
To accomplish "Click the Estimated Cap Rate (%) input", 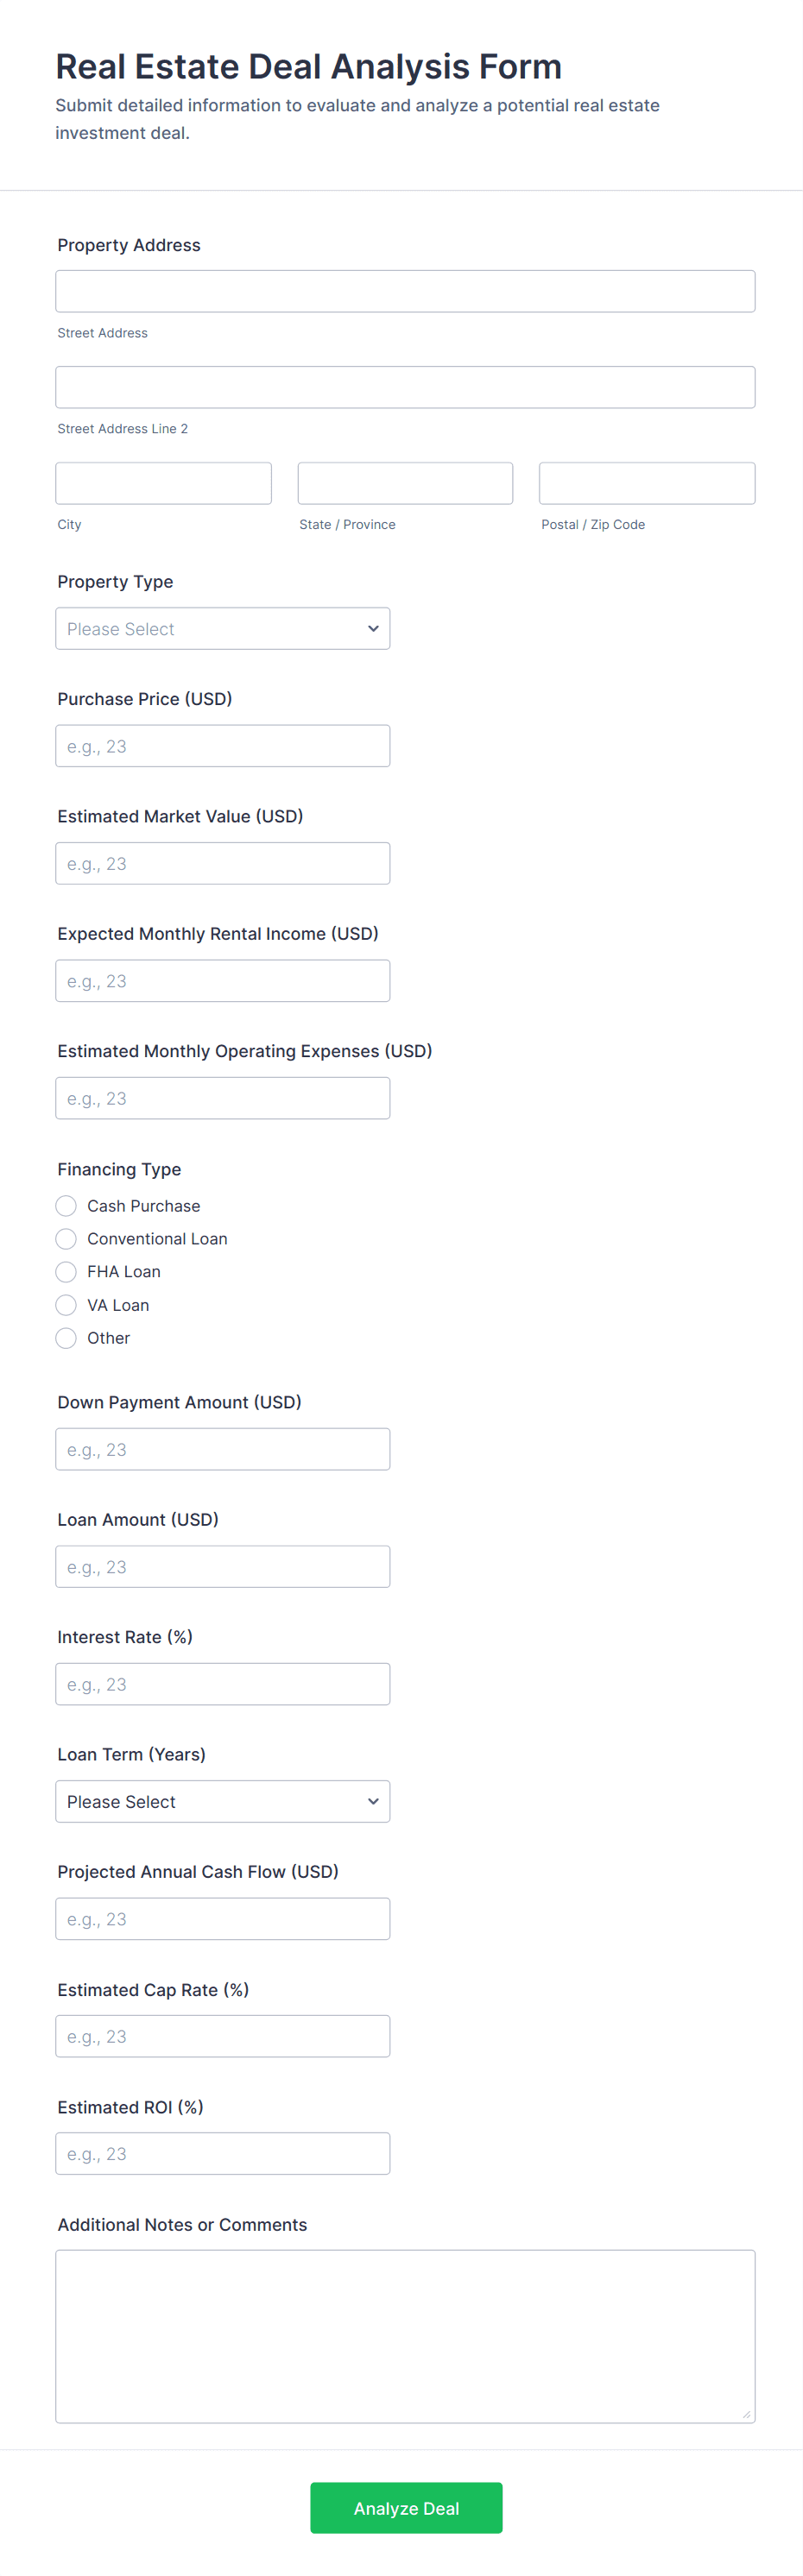I will 223,2036.
